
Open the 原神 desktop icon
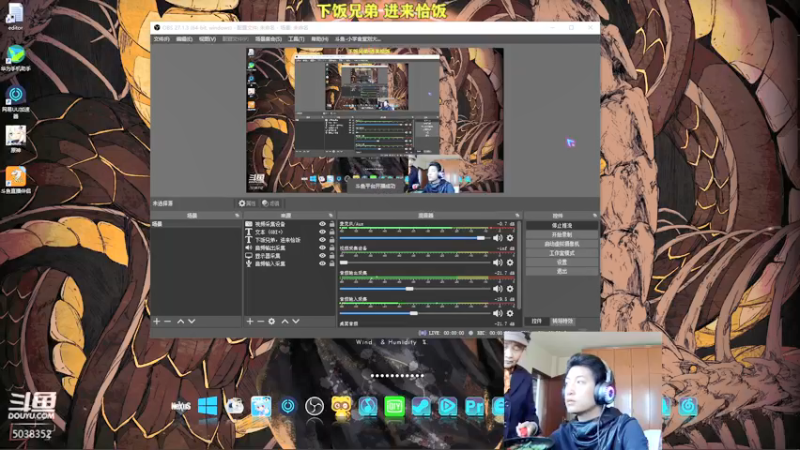[16, 139]
